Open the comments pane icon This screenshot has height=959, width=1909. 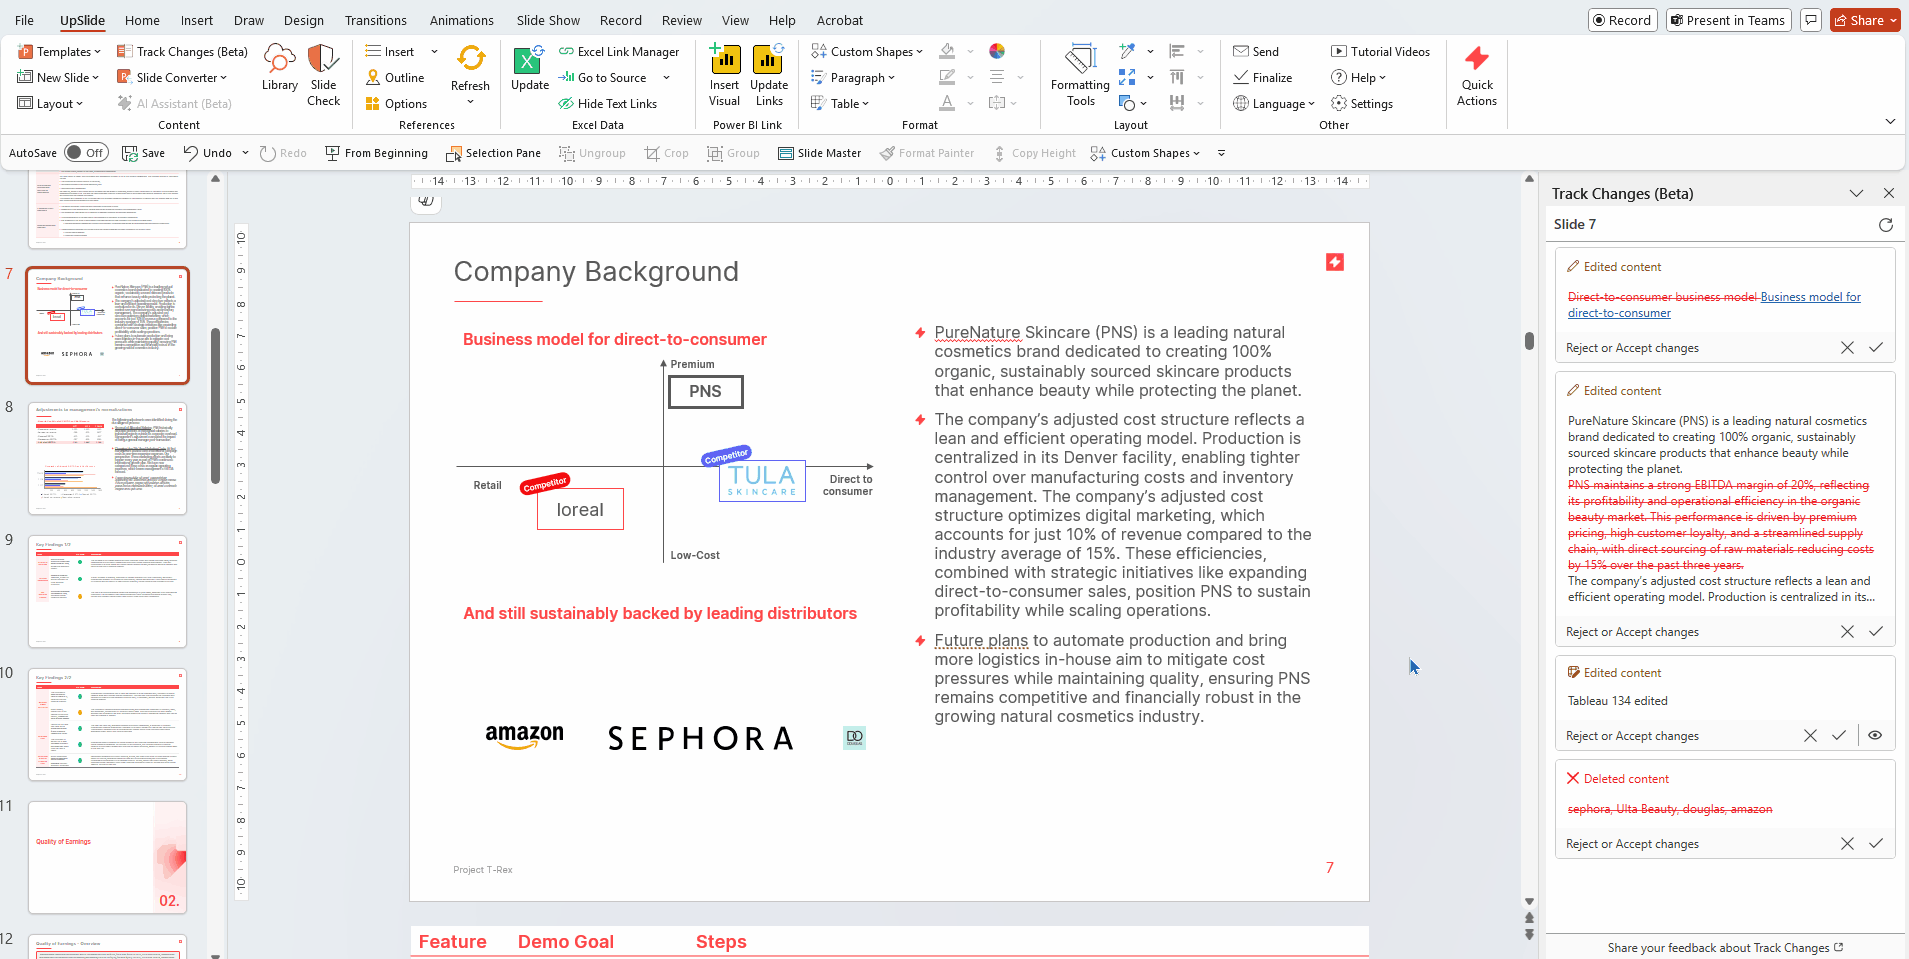click(1810, 20)
